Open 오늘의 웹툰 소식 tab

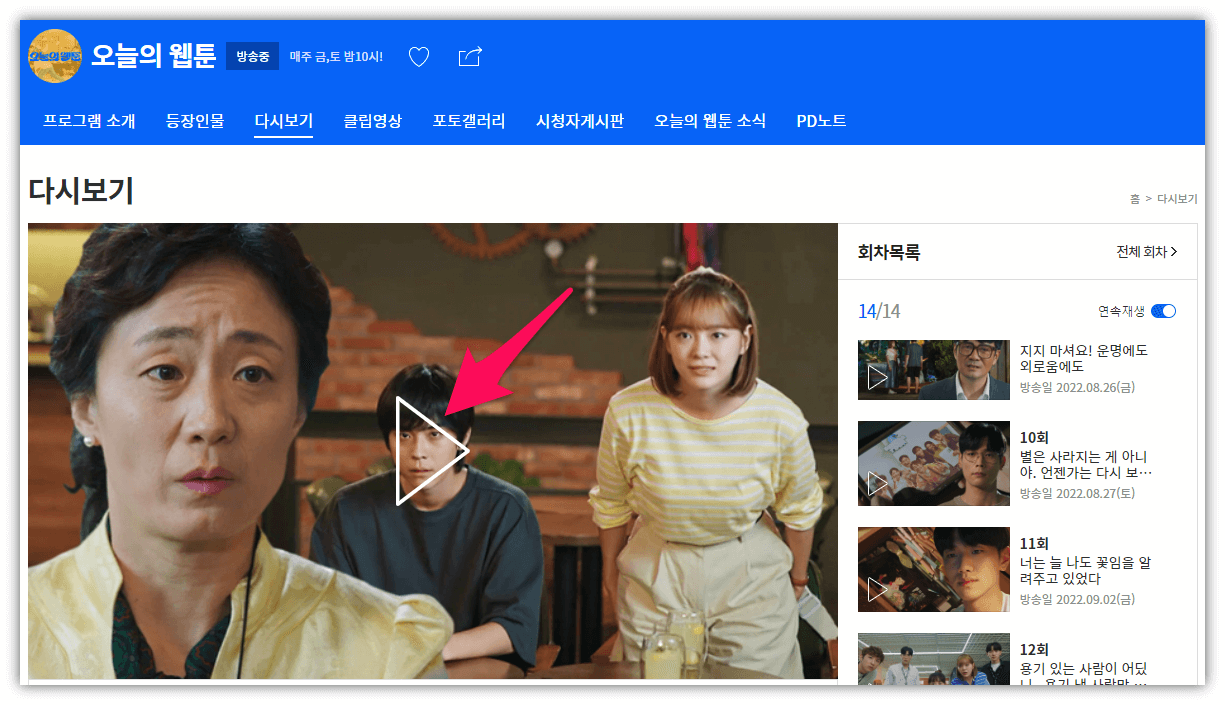pos(710,121)
